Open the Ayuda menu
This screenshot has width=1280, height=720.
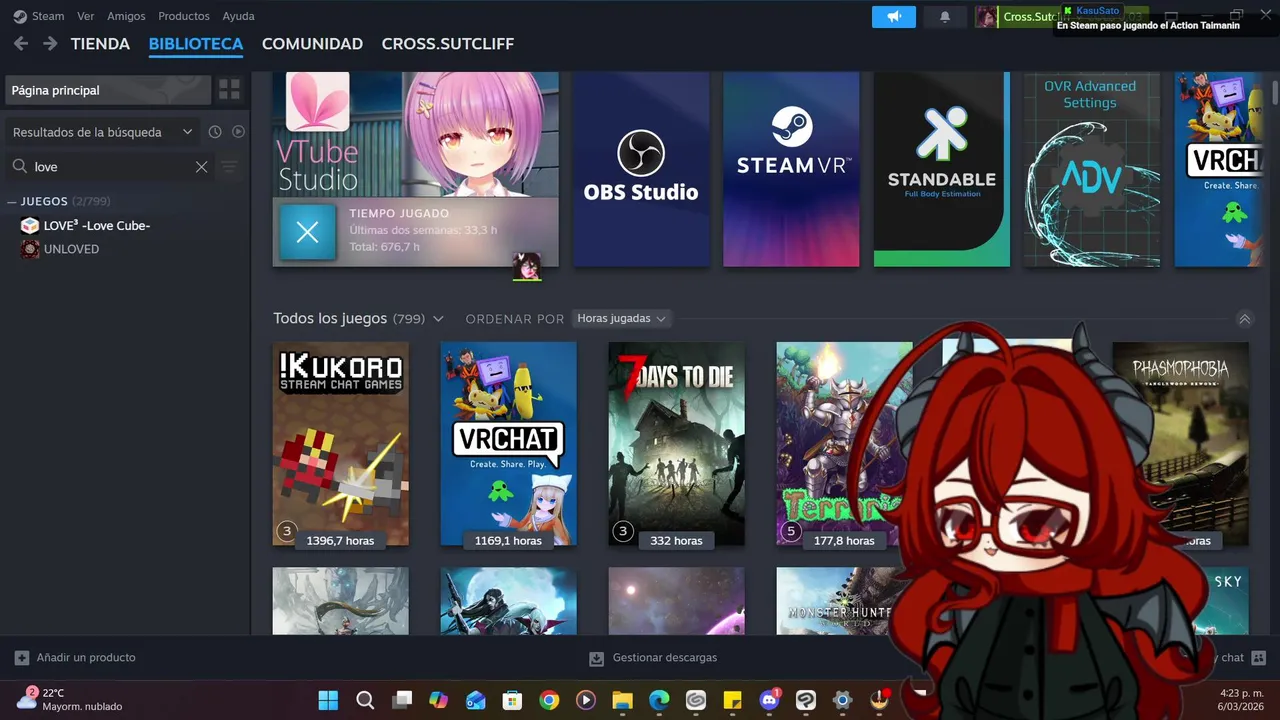238,16
